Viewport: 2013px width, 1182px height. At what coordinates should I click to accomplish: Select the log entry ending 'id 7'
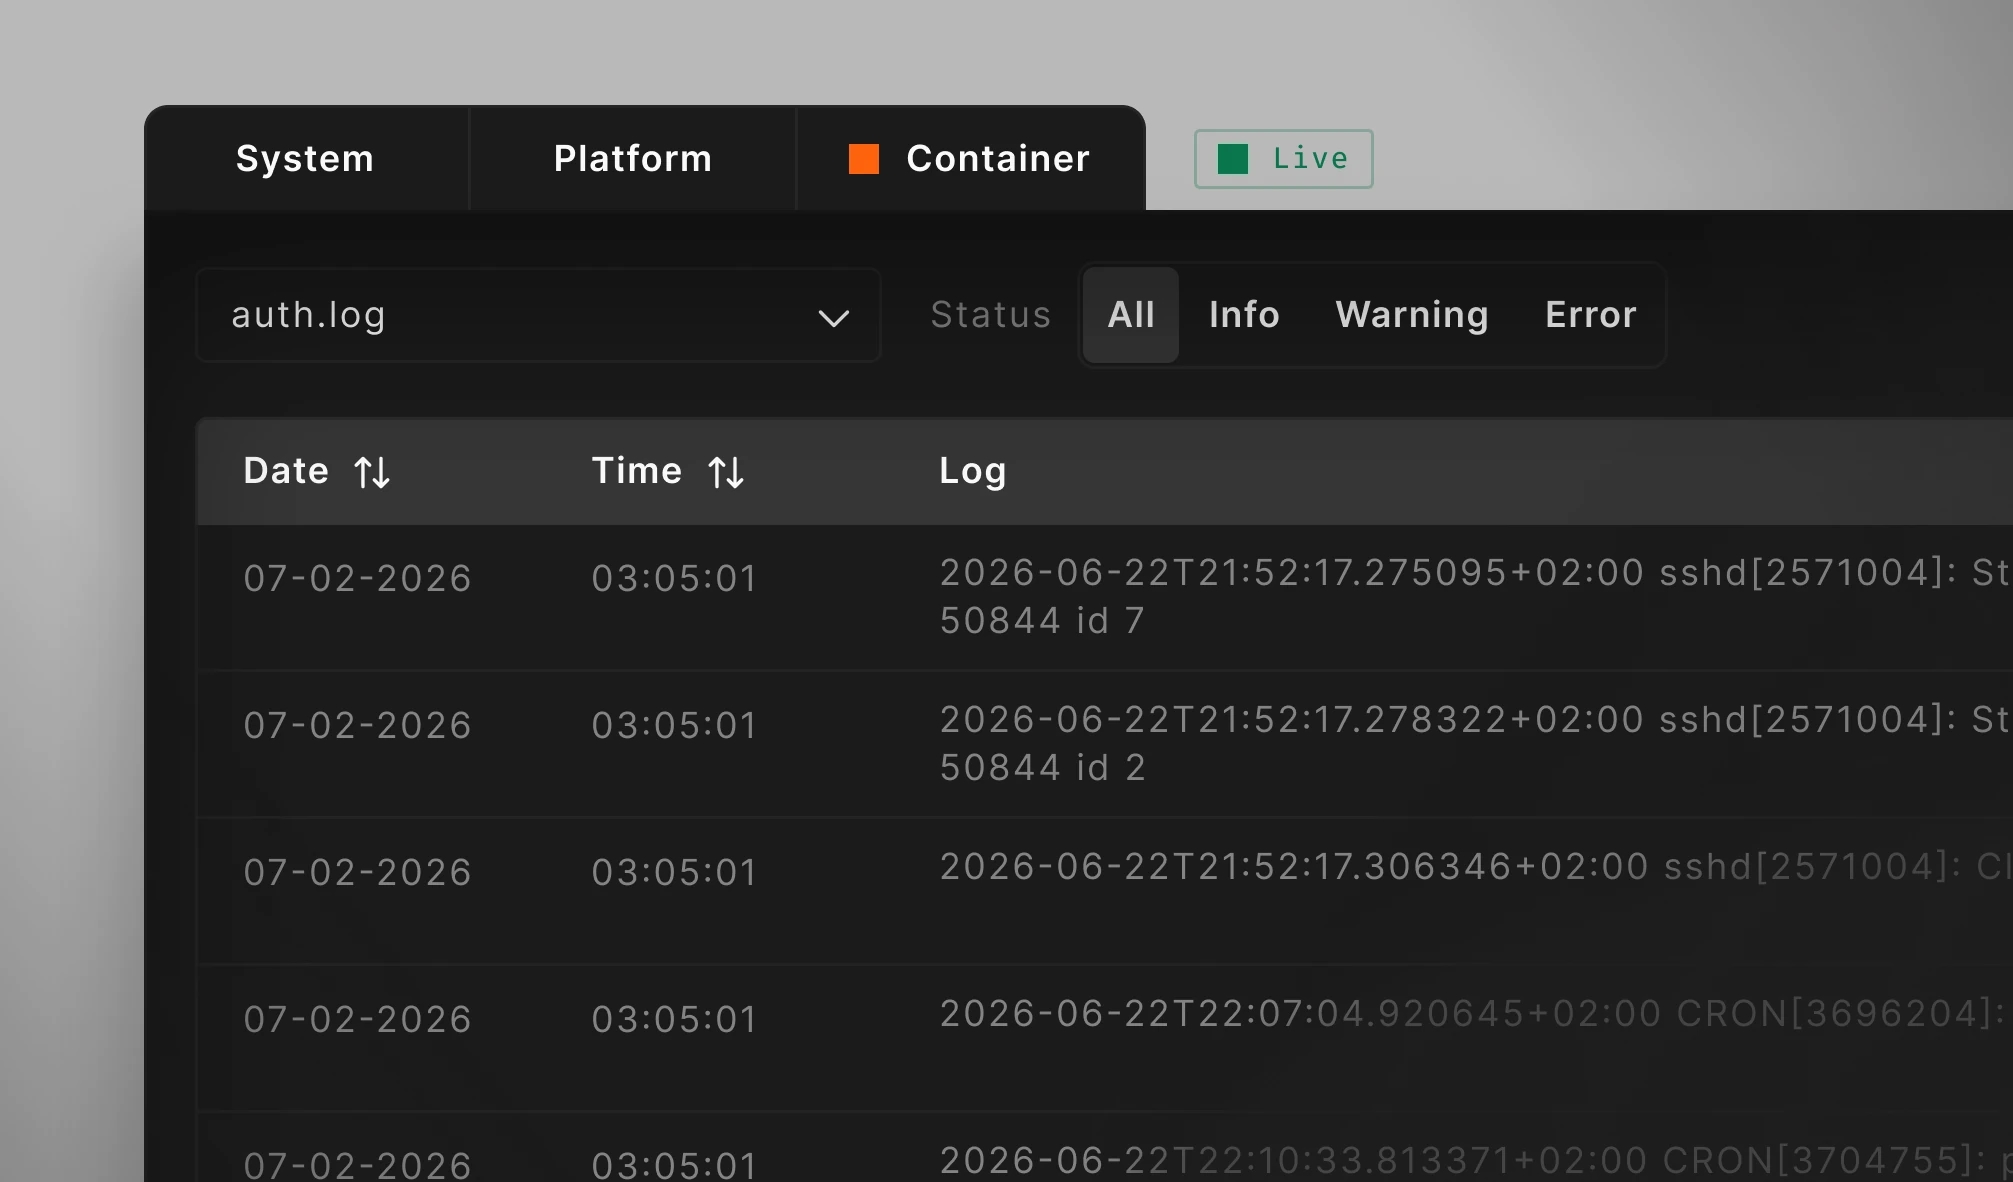click(x=1105, y=597)
